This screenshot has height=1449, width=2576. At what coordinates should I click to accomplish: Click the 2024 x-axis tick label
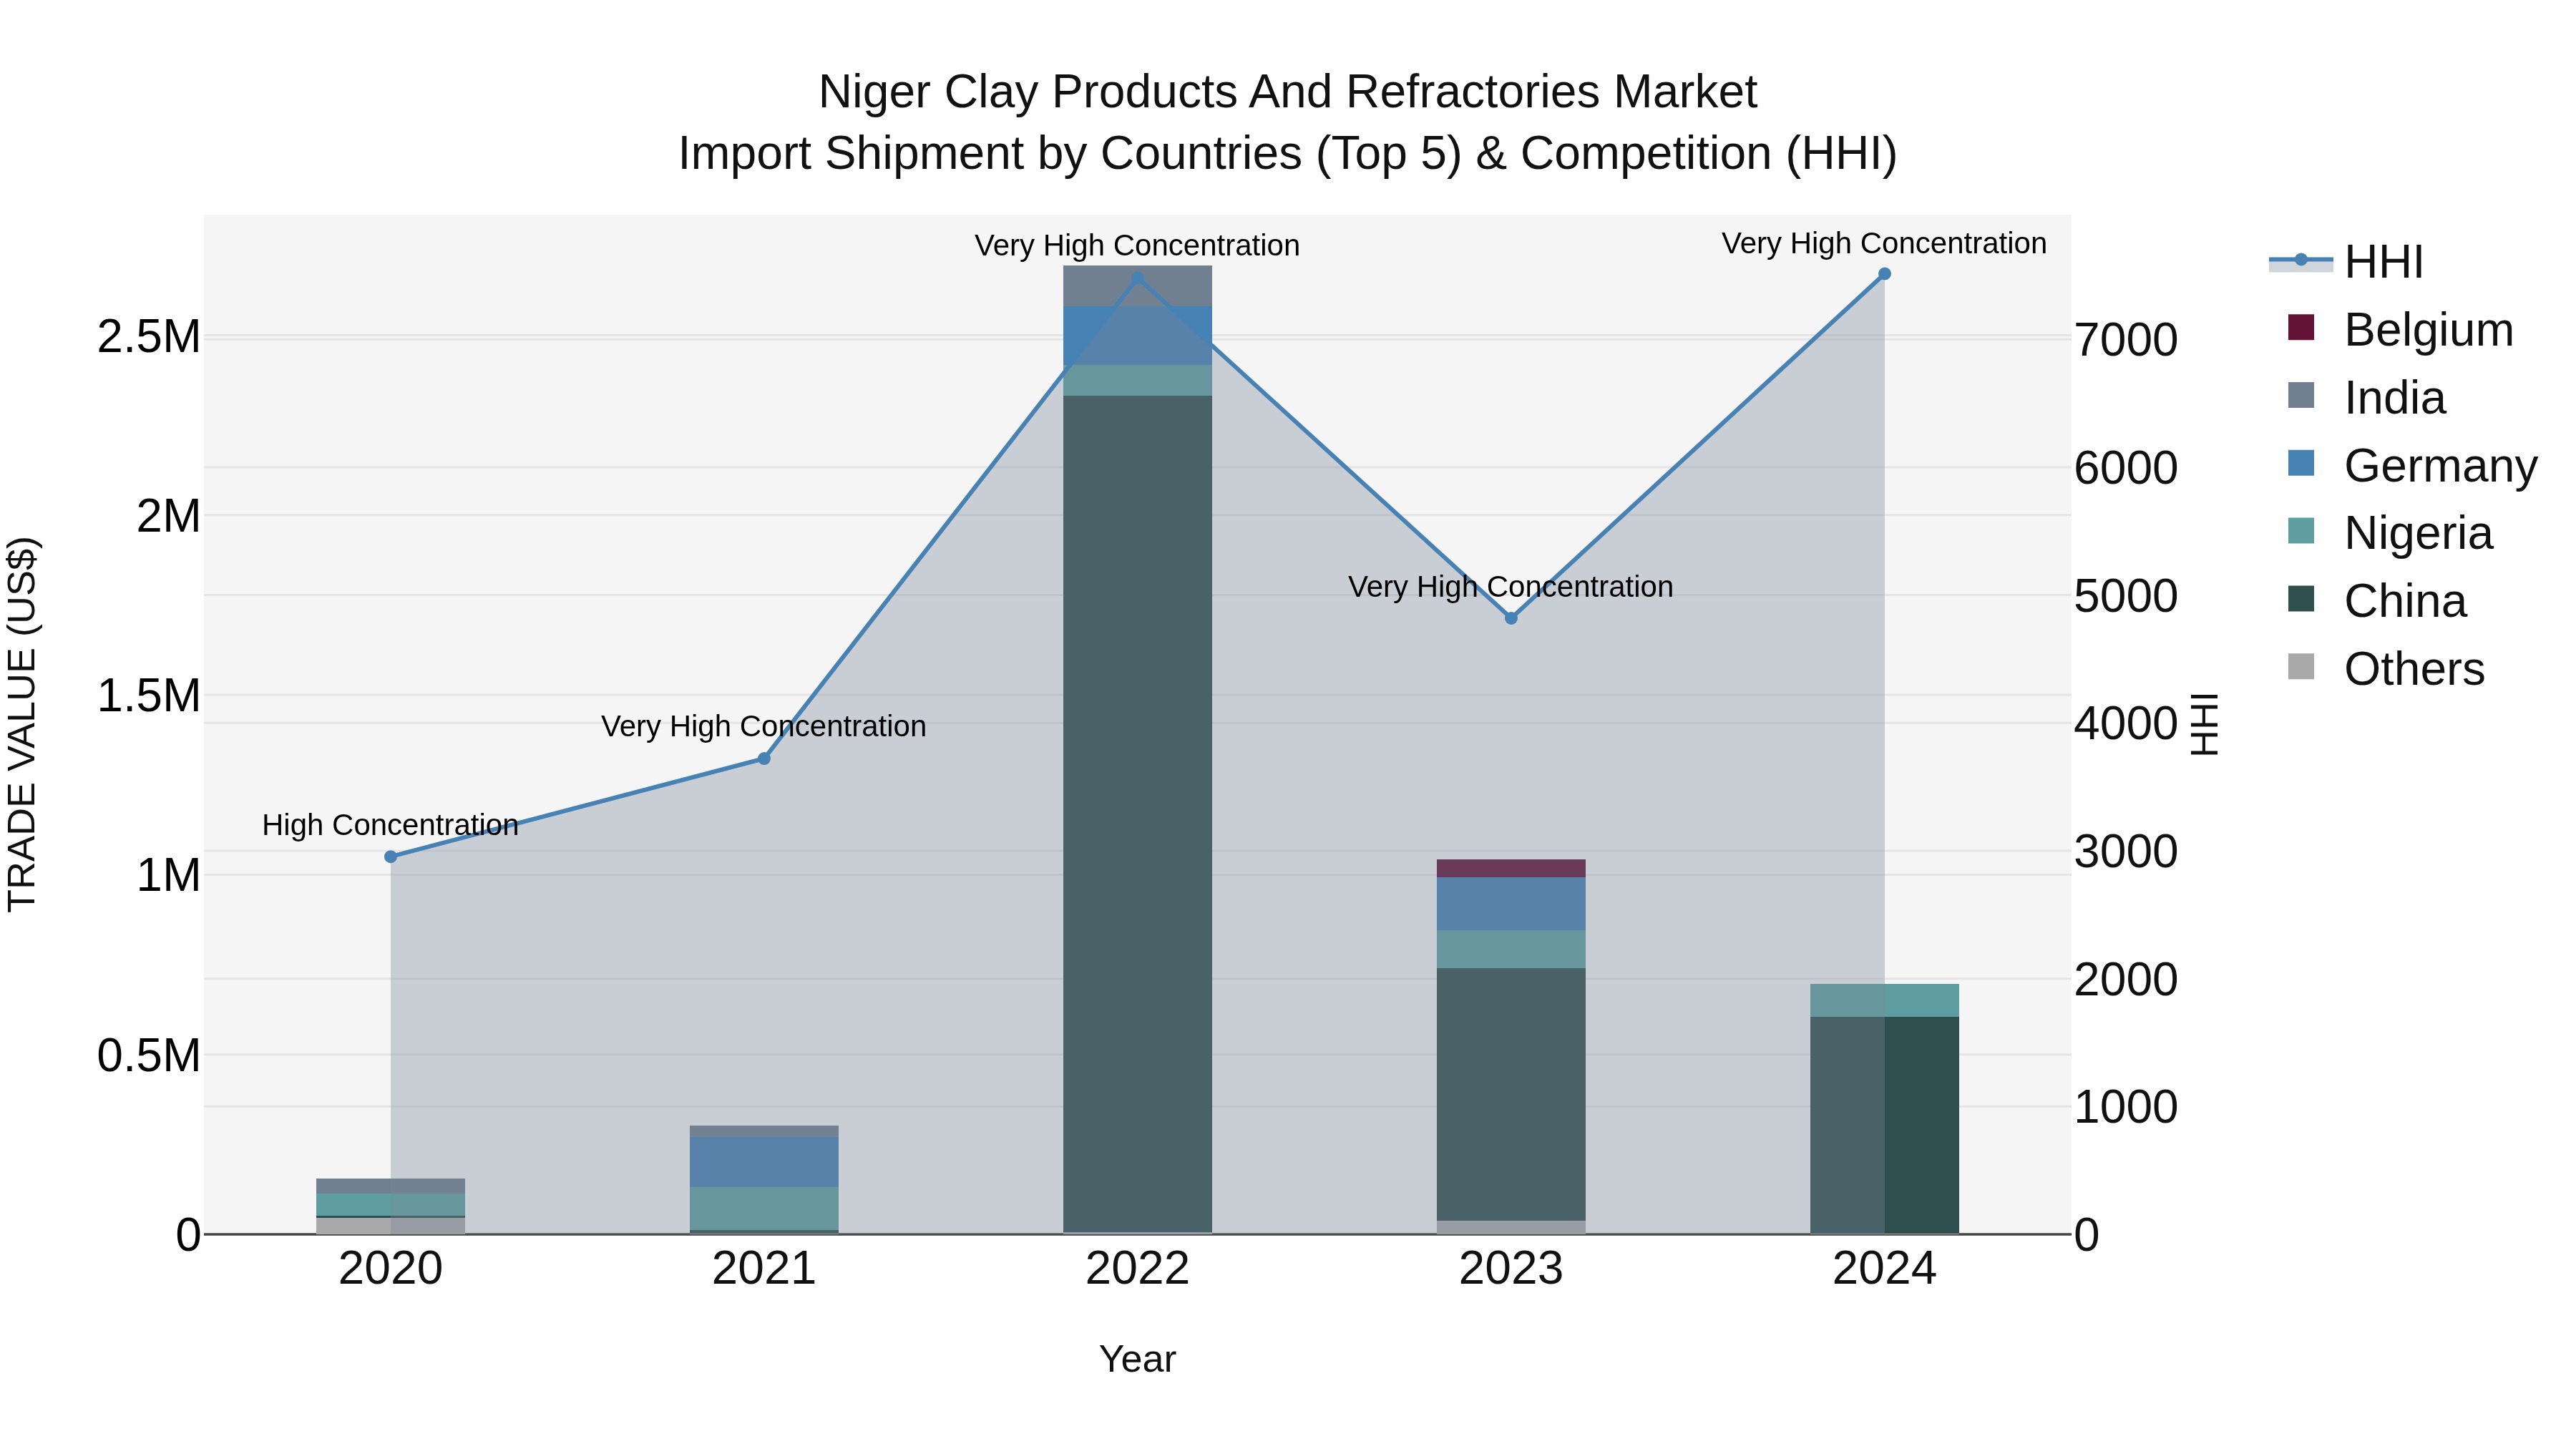(x=1884, y=1268)
